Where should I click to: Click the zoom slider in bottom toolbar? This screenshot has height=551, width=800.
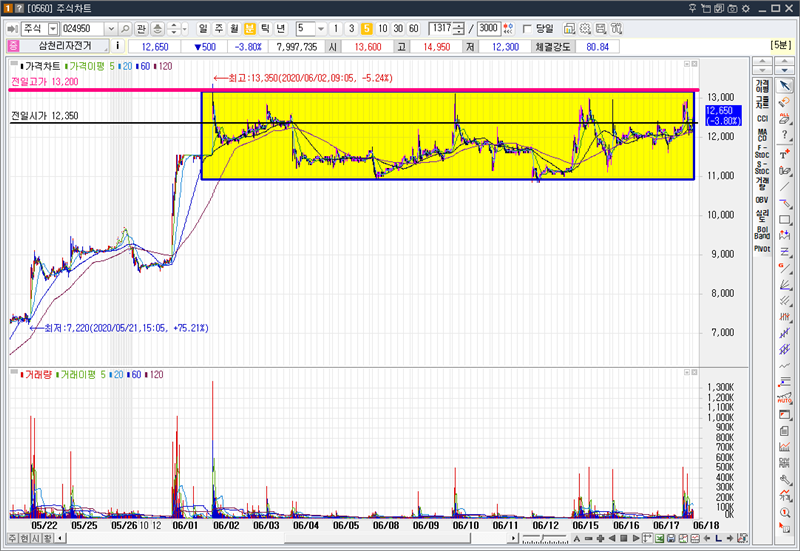pos(544,538)
